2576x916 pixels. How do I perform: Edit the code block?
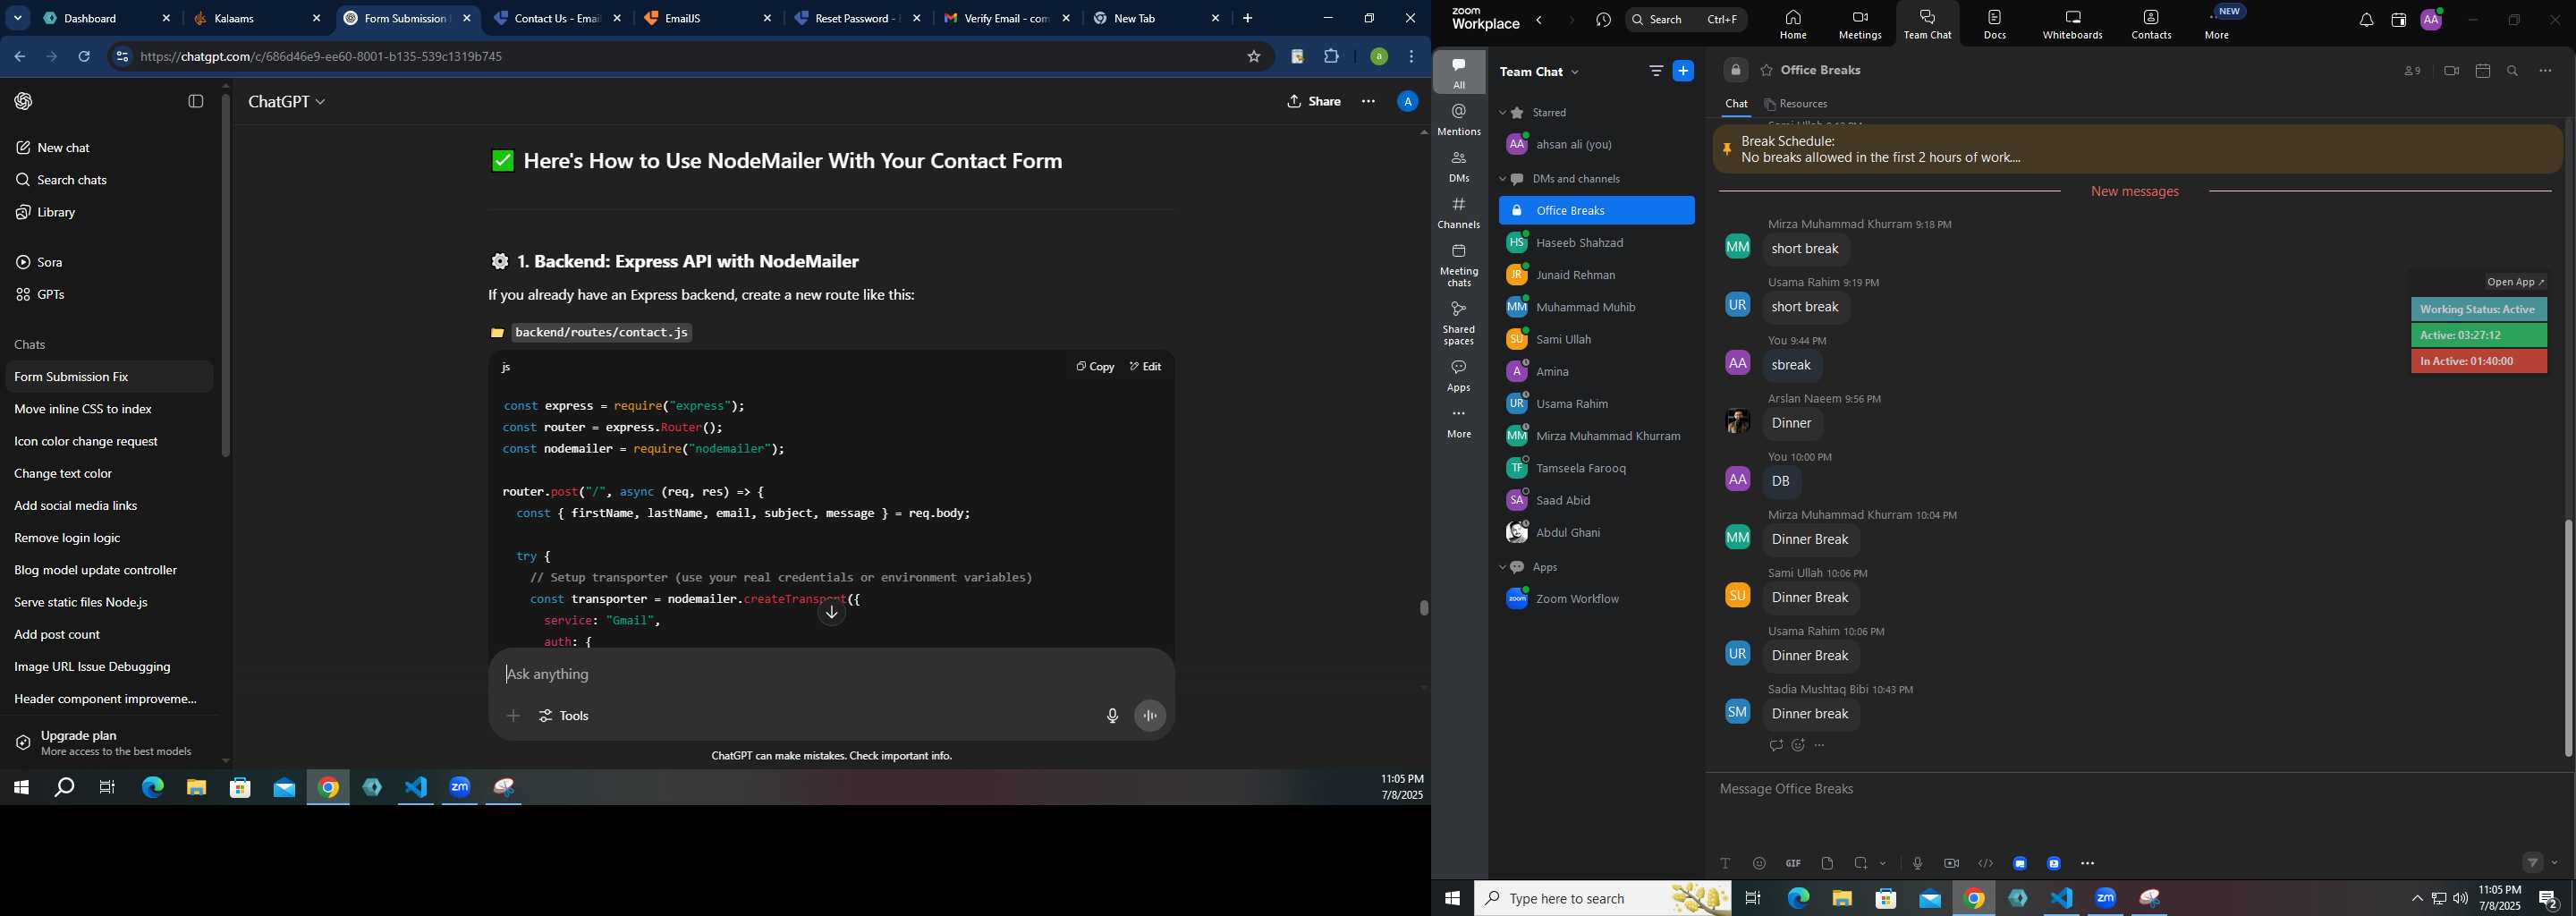(x=1145, y=367)
